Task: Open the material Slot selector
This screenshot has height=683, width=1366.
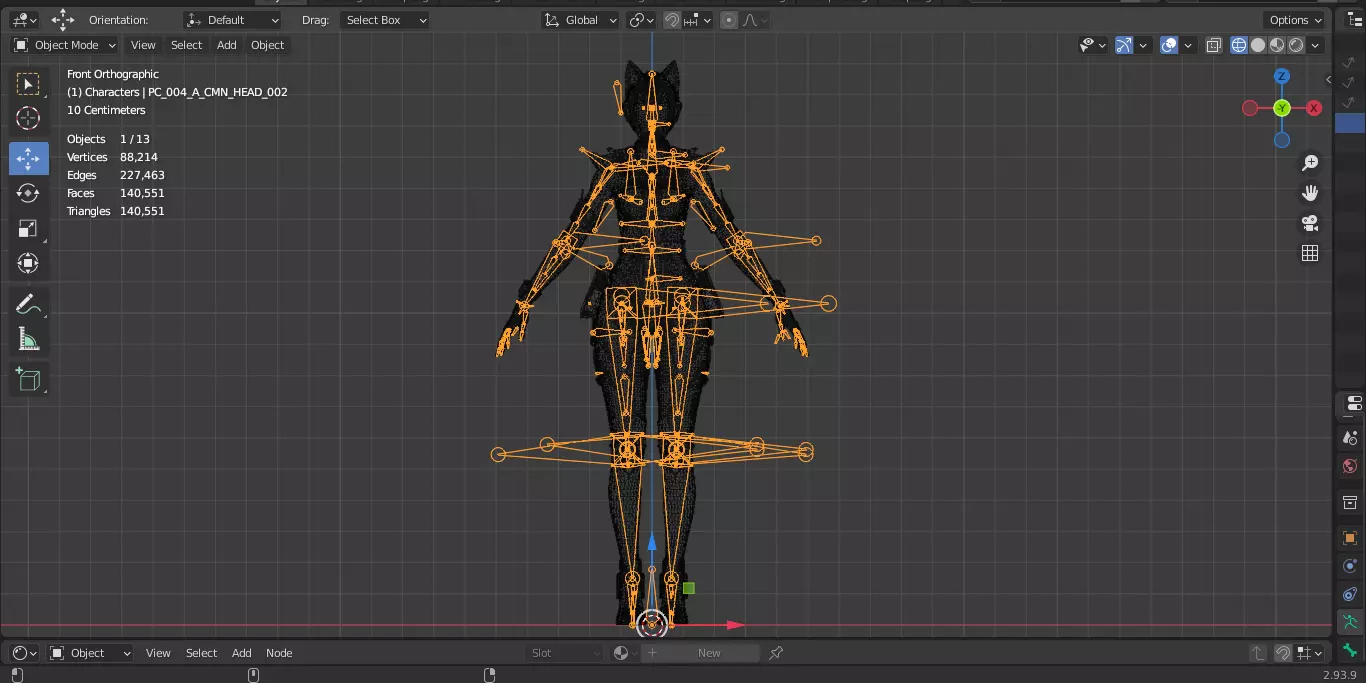Action: [566, 653]
